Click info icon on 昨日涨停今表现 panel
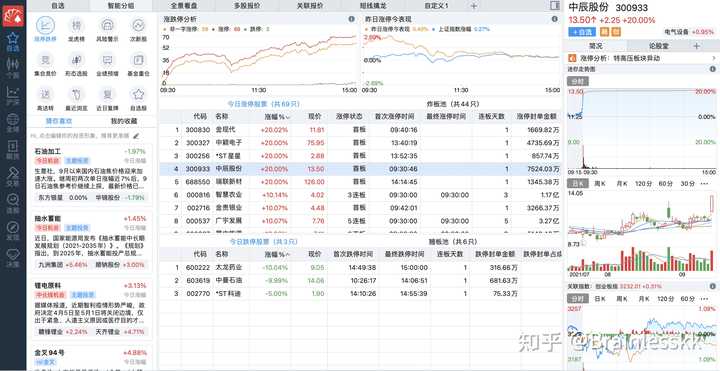720x371 pixels. click(x=554, y=19)
